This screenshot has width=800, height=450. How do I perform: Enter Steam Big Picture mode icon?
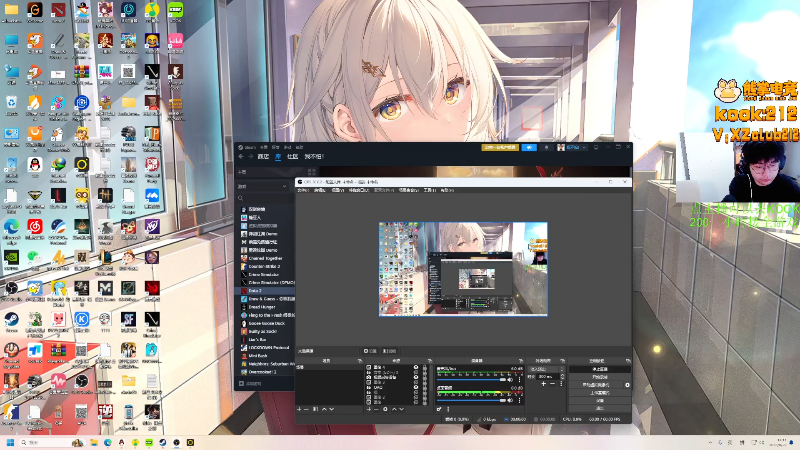(x=596, y=147)
